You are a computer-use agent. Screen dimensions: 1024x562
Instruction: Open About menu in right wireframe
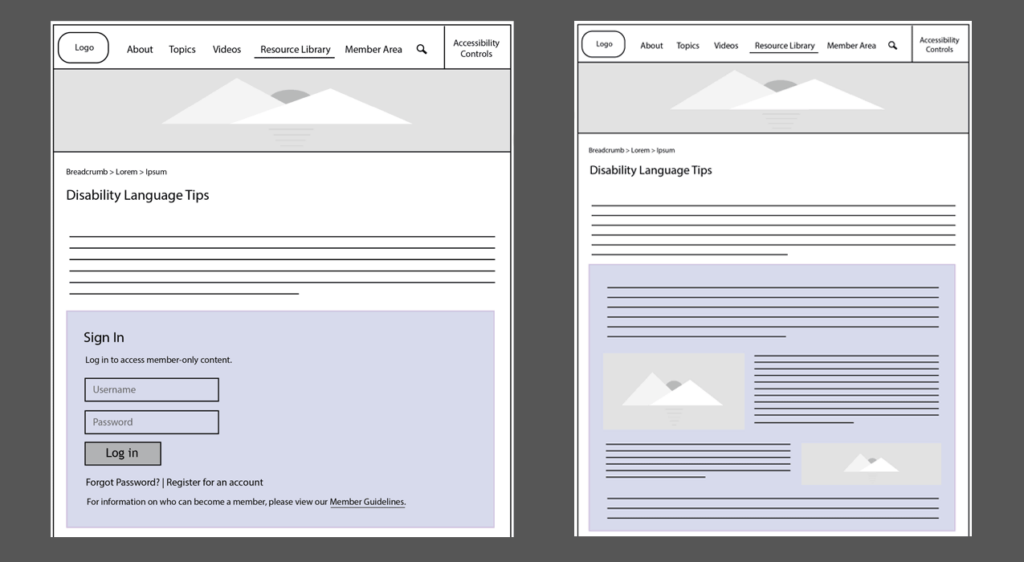pyautogui.click(x=652, y=45)
